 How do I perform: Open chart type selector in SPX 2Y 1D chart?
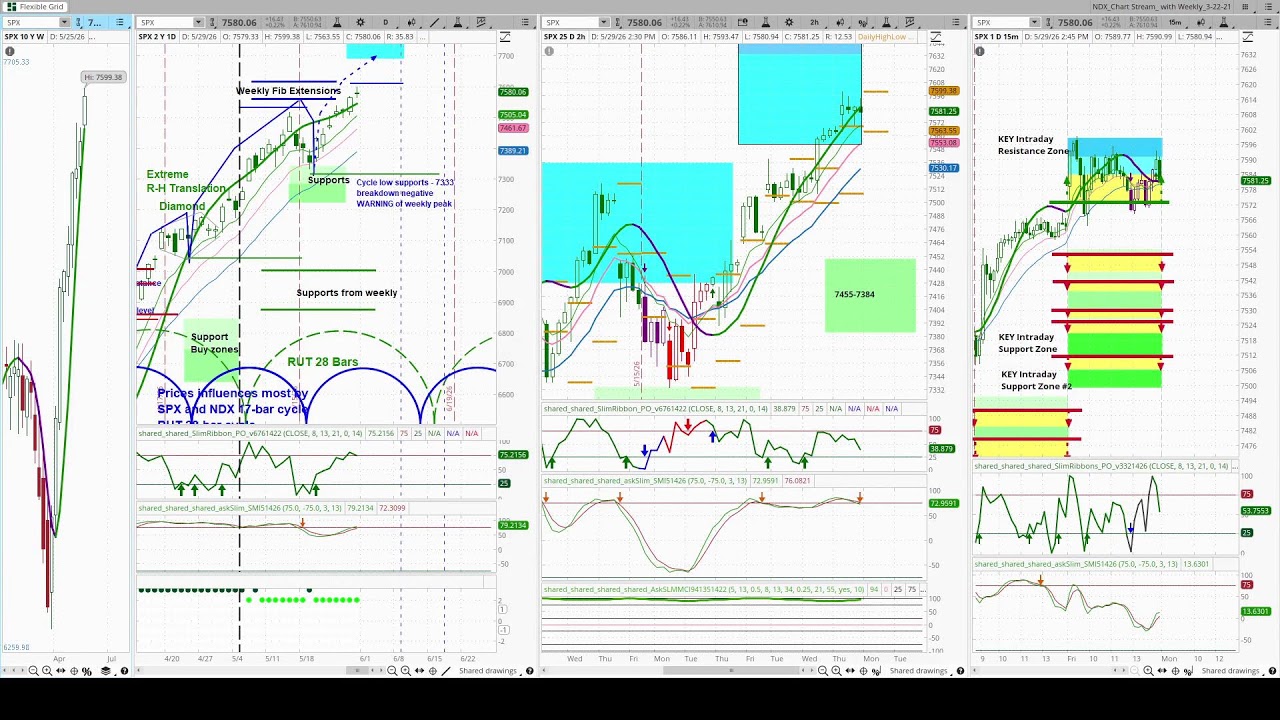click(x=412, y=22)
